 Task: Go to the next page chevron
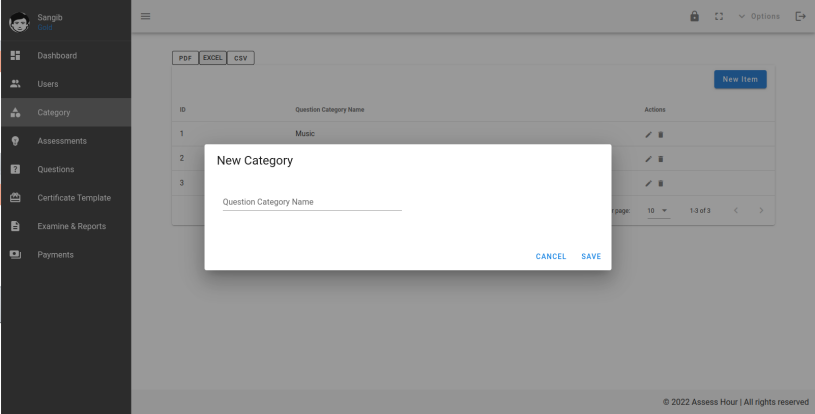tap(761, 210)
